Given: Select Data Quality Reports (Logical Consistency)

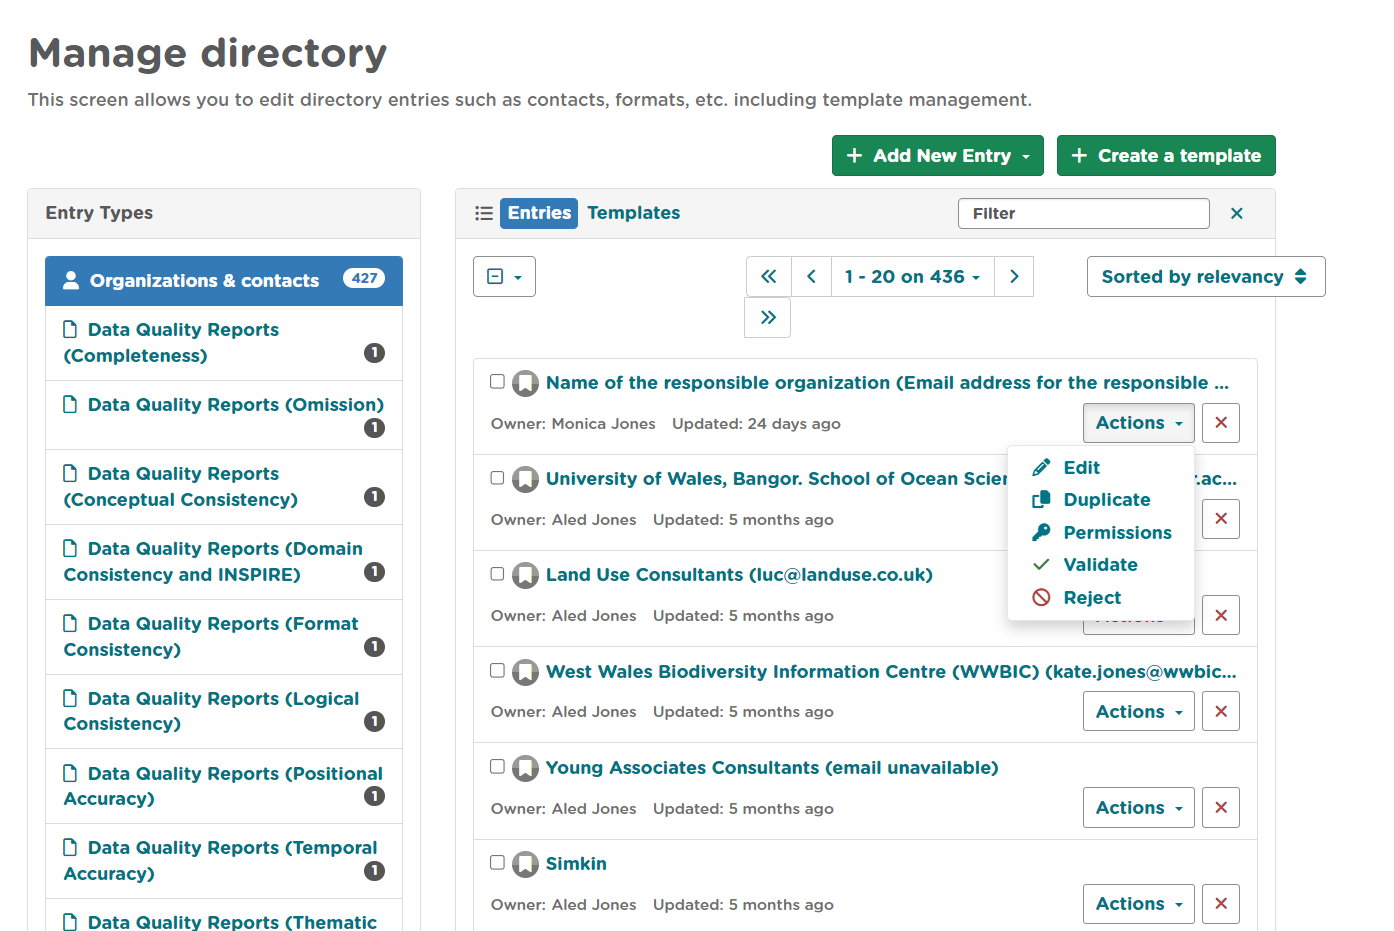Looking at the screenshot, I should 224,711.
